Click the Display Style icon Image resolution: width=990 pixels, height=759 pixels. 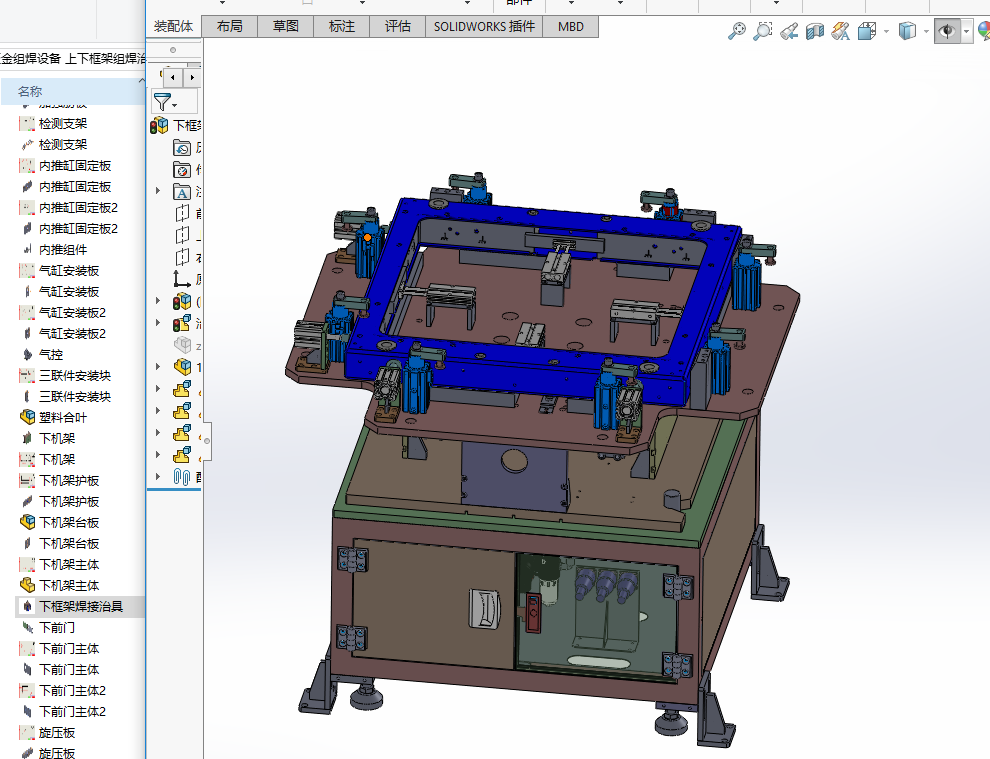click(x=907, y=32)
